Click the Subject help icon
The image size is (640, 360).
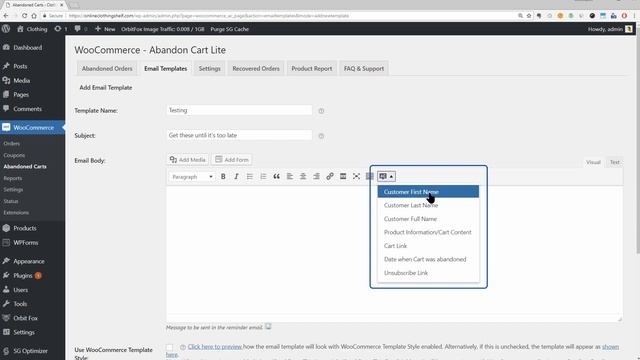pos(321,136)
